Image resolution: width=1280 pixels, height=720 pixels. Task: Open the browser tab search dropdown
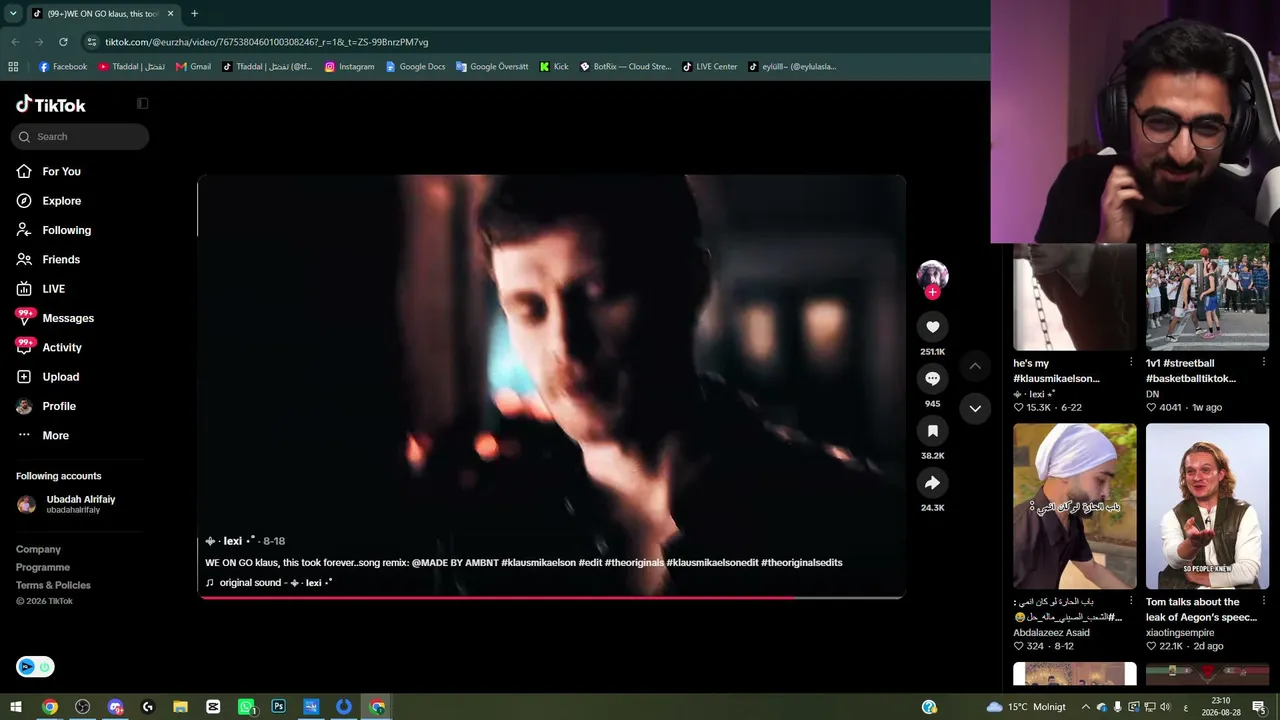13,13
